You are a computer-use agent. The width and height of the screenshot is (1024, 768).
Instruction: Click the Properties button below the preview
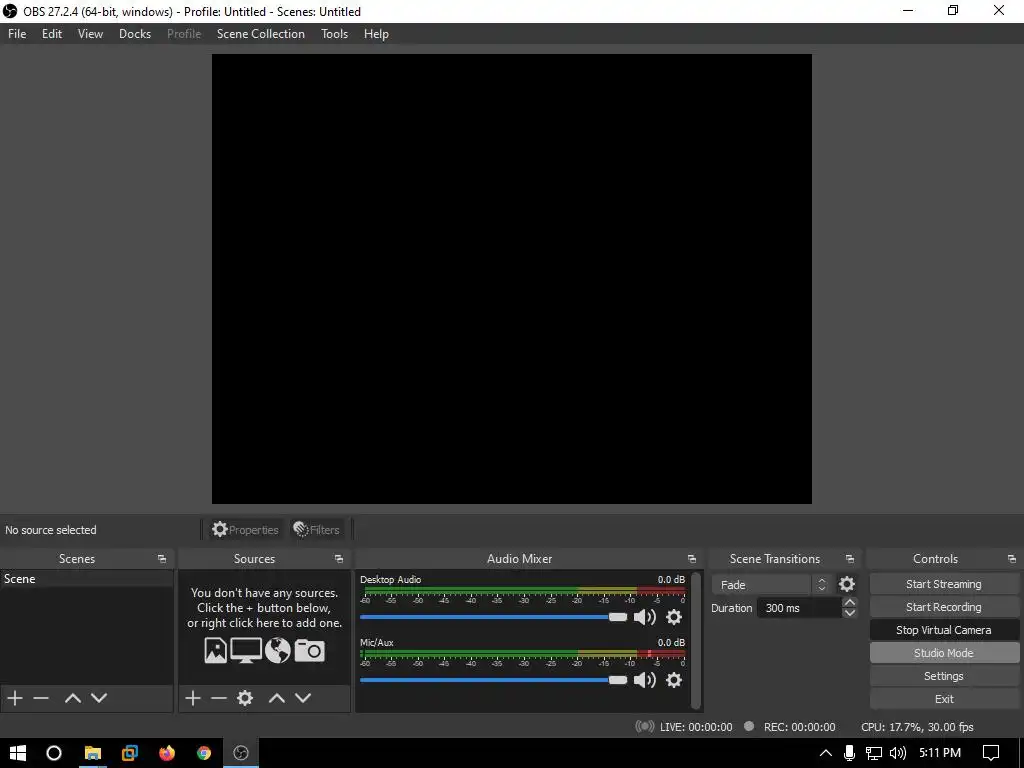coord(246,530)
